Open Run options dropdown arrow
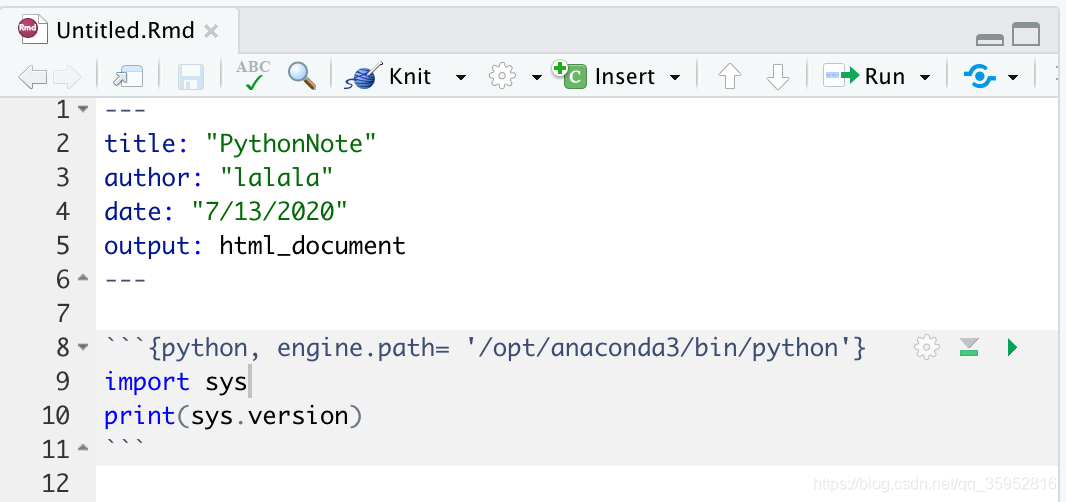1066x502 pixels. click(925, 78)
